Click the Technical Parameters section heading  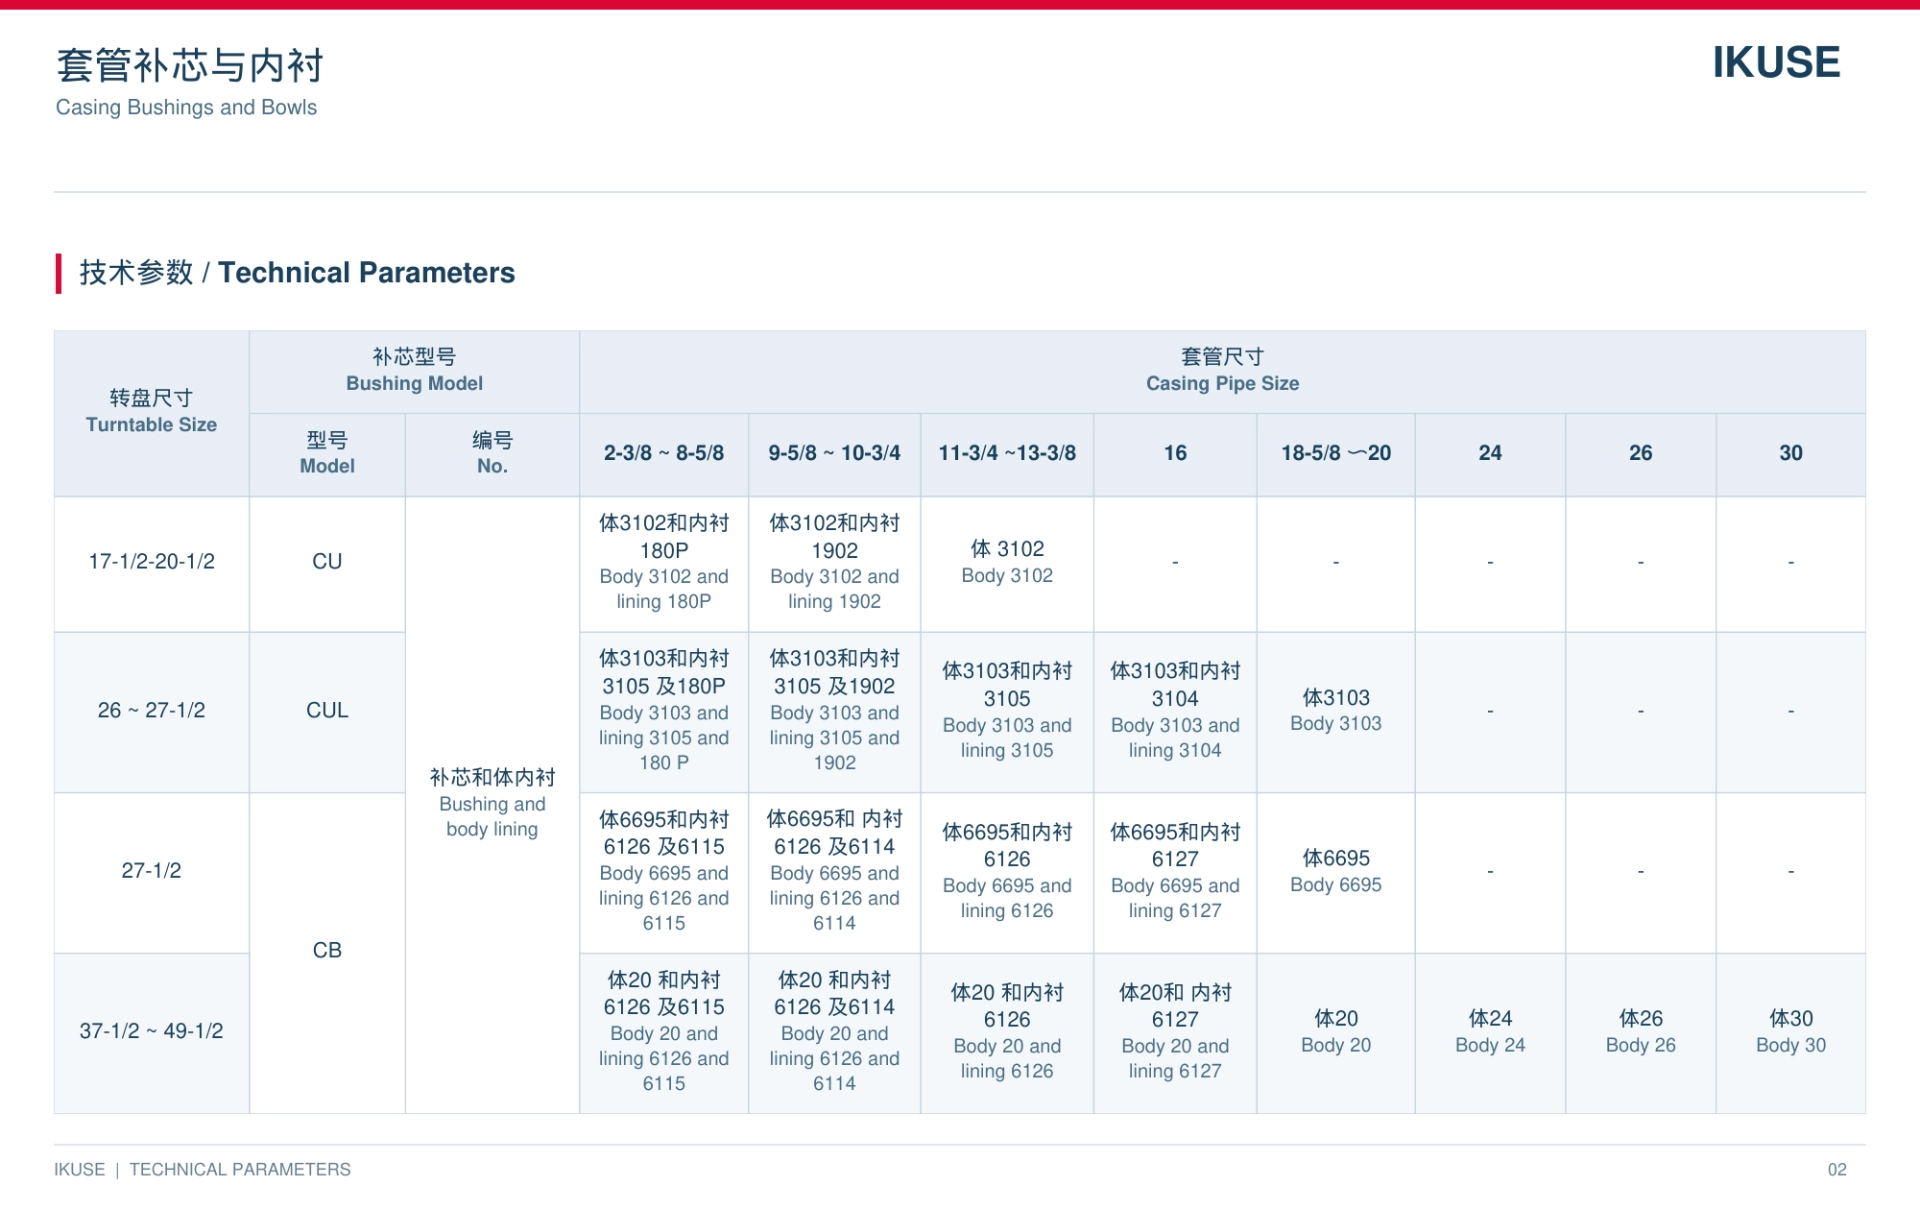pos(297,272)
